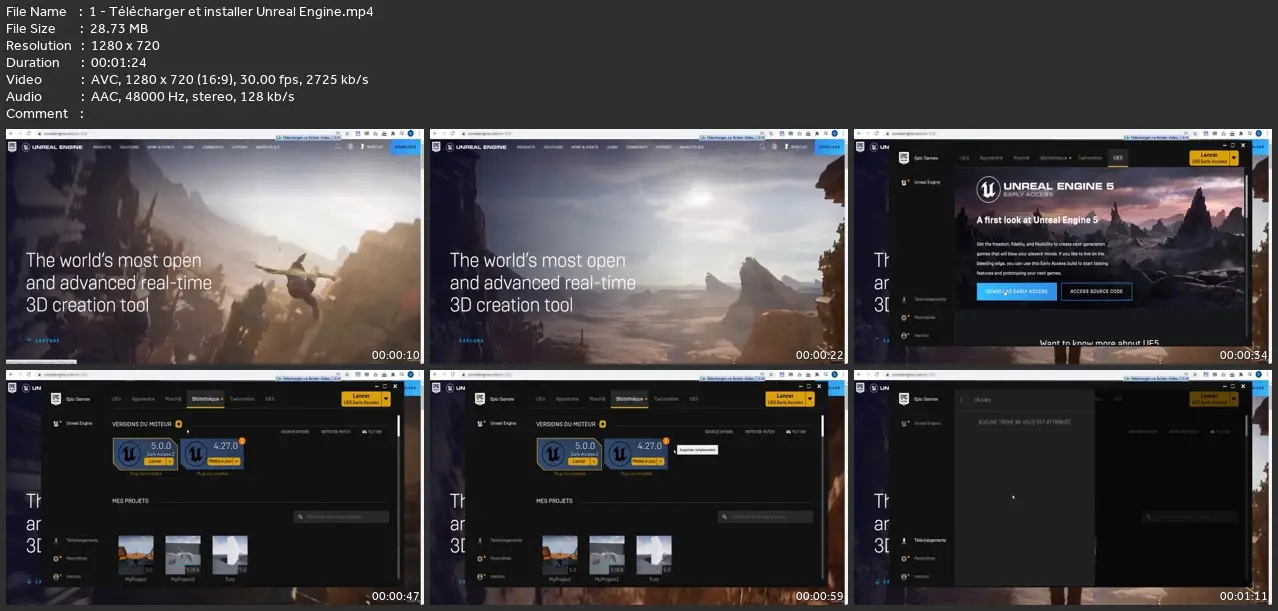The height and width of the screenshot is (611, 1278).
Task: Select UE4 tab in 00:00:34 frame
Action: pyautogui.click(x=964, y=158)
